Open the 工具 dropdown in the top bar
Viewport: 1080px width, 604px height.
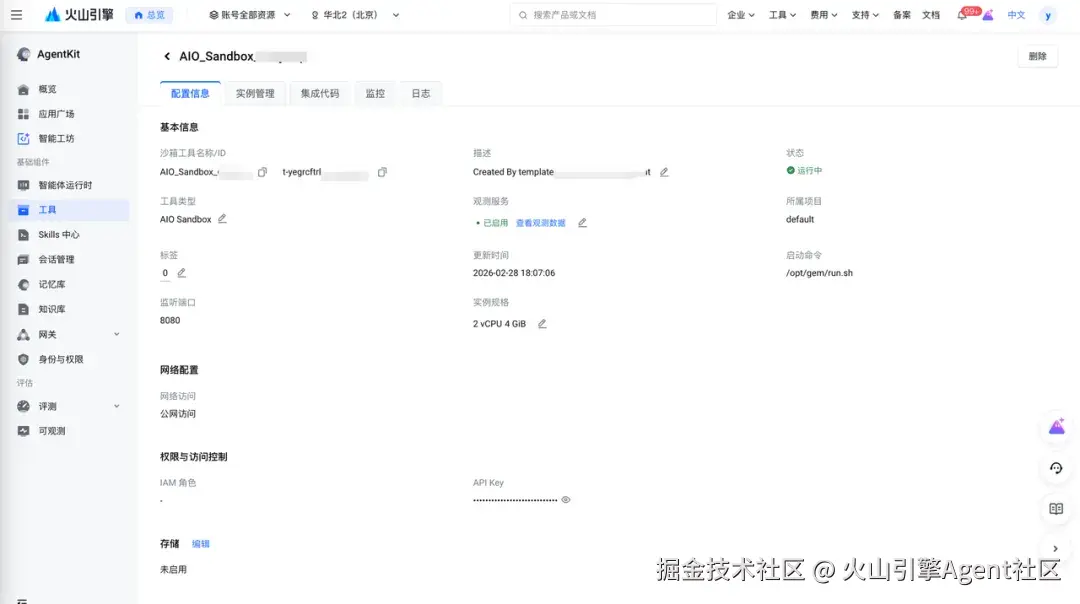782,14
